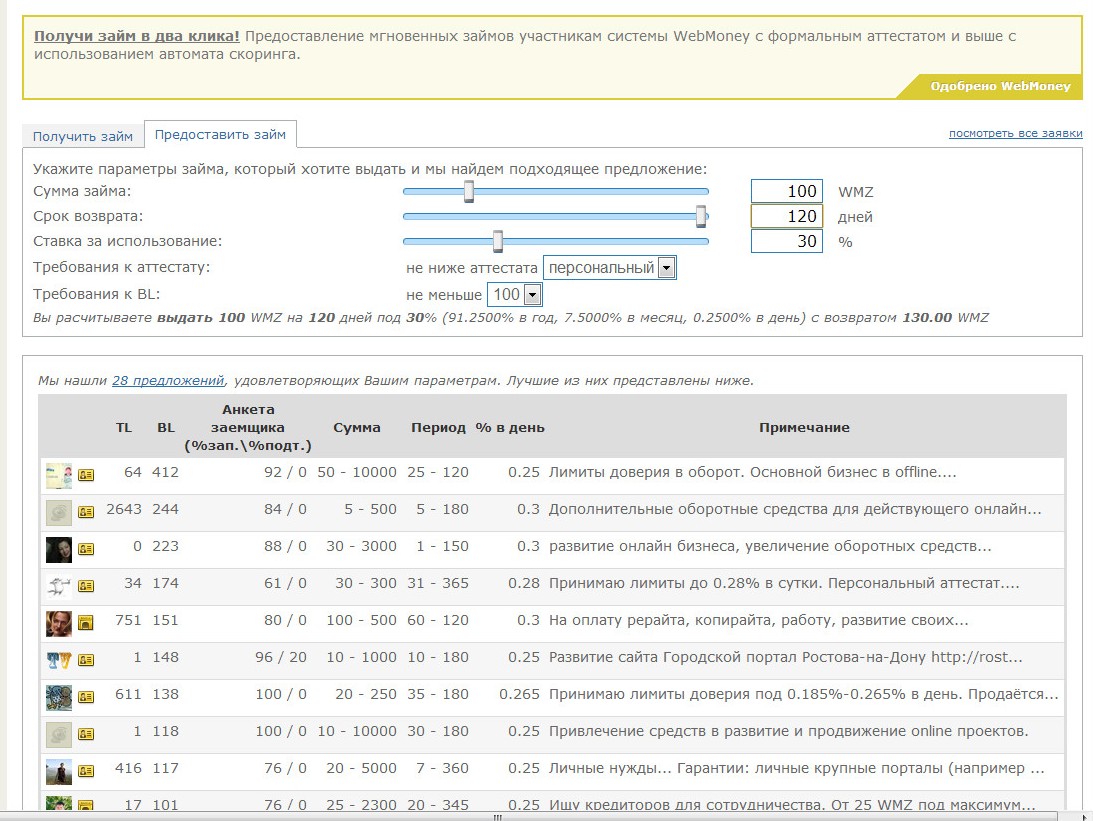Click the note about Городской портал Ростова-на-Дону

pyautogui.click(x=786, y=657)
